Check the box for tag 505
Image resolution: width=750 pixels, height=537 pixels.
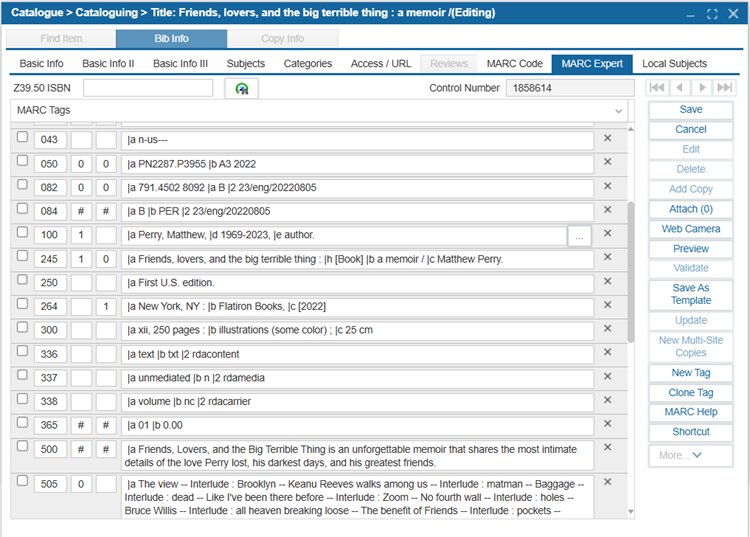(x=22, y=481)
